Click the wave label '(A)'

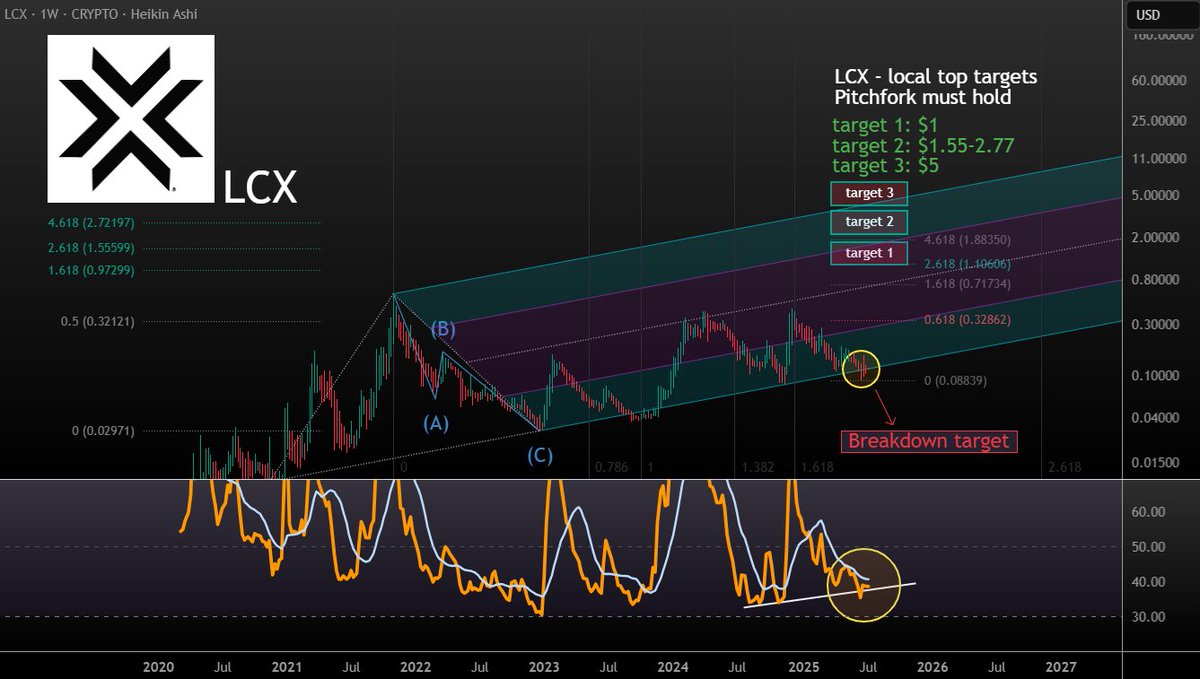point(435,423)
